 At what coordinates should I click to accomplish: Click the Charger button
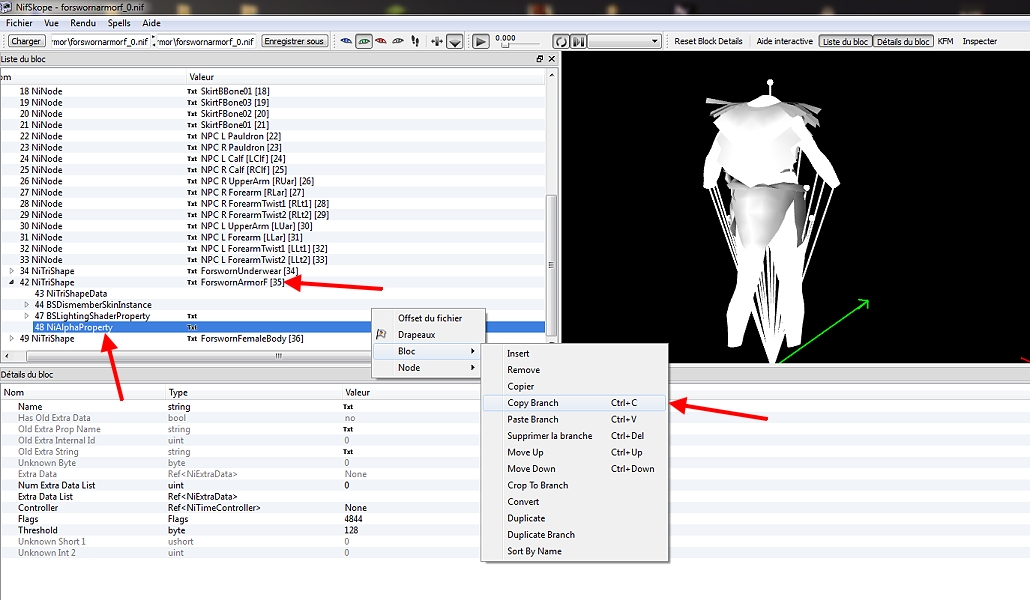[27, 41]
